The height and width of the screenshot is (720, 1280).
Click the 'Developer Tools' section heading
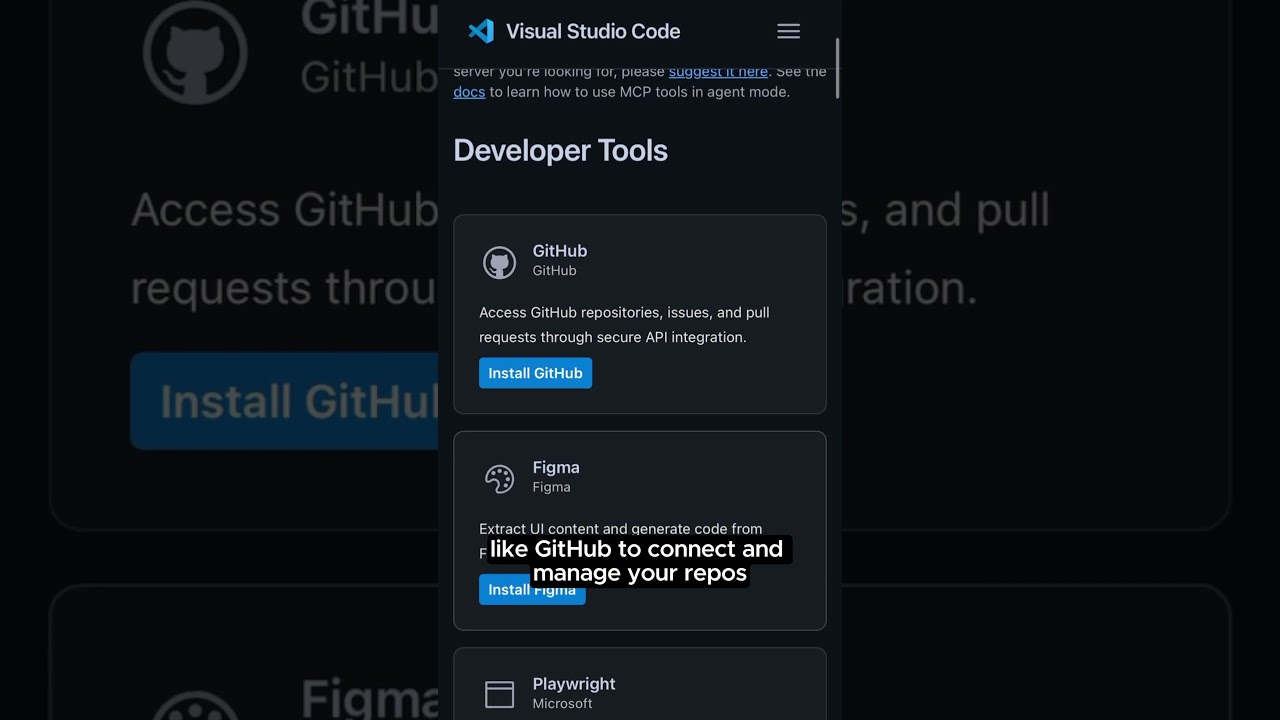pos(560,150)
